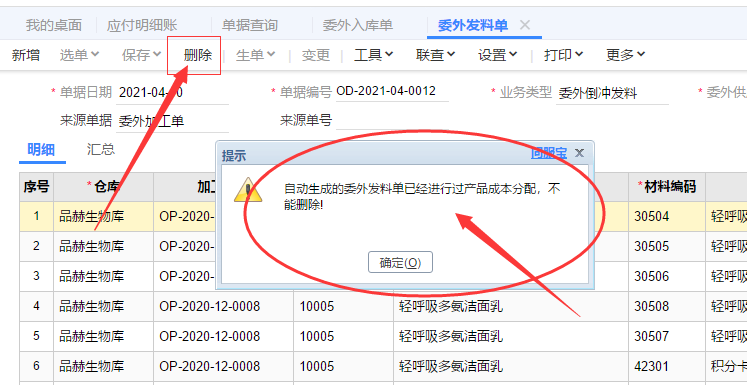Select row number 1 in the table
Screen dimensions: 747x385
(x=36, y=216)
